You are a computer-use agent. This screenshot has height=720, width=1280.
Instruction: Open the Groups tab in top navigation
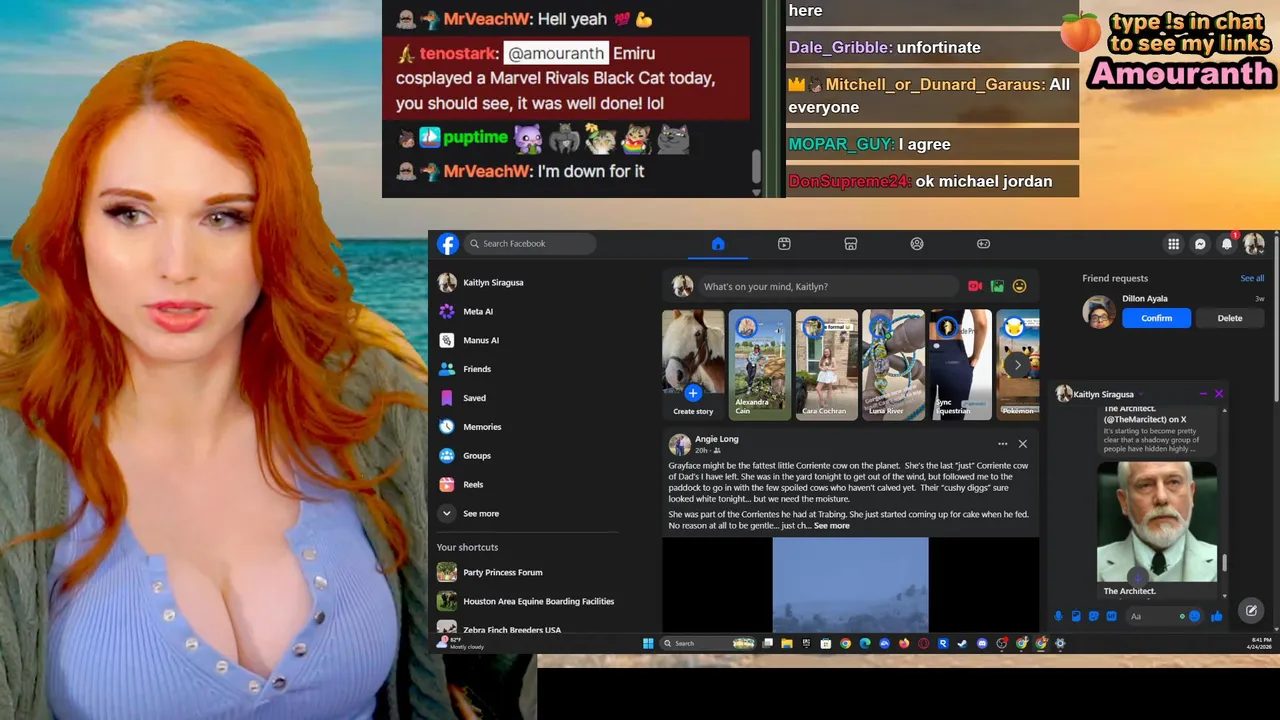tap(917, 244)
